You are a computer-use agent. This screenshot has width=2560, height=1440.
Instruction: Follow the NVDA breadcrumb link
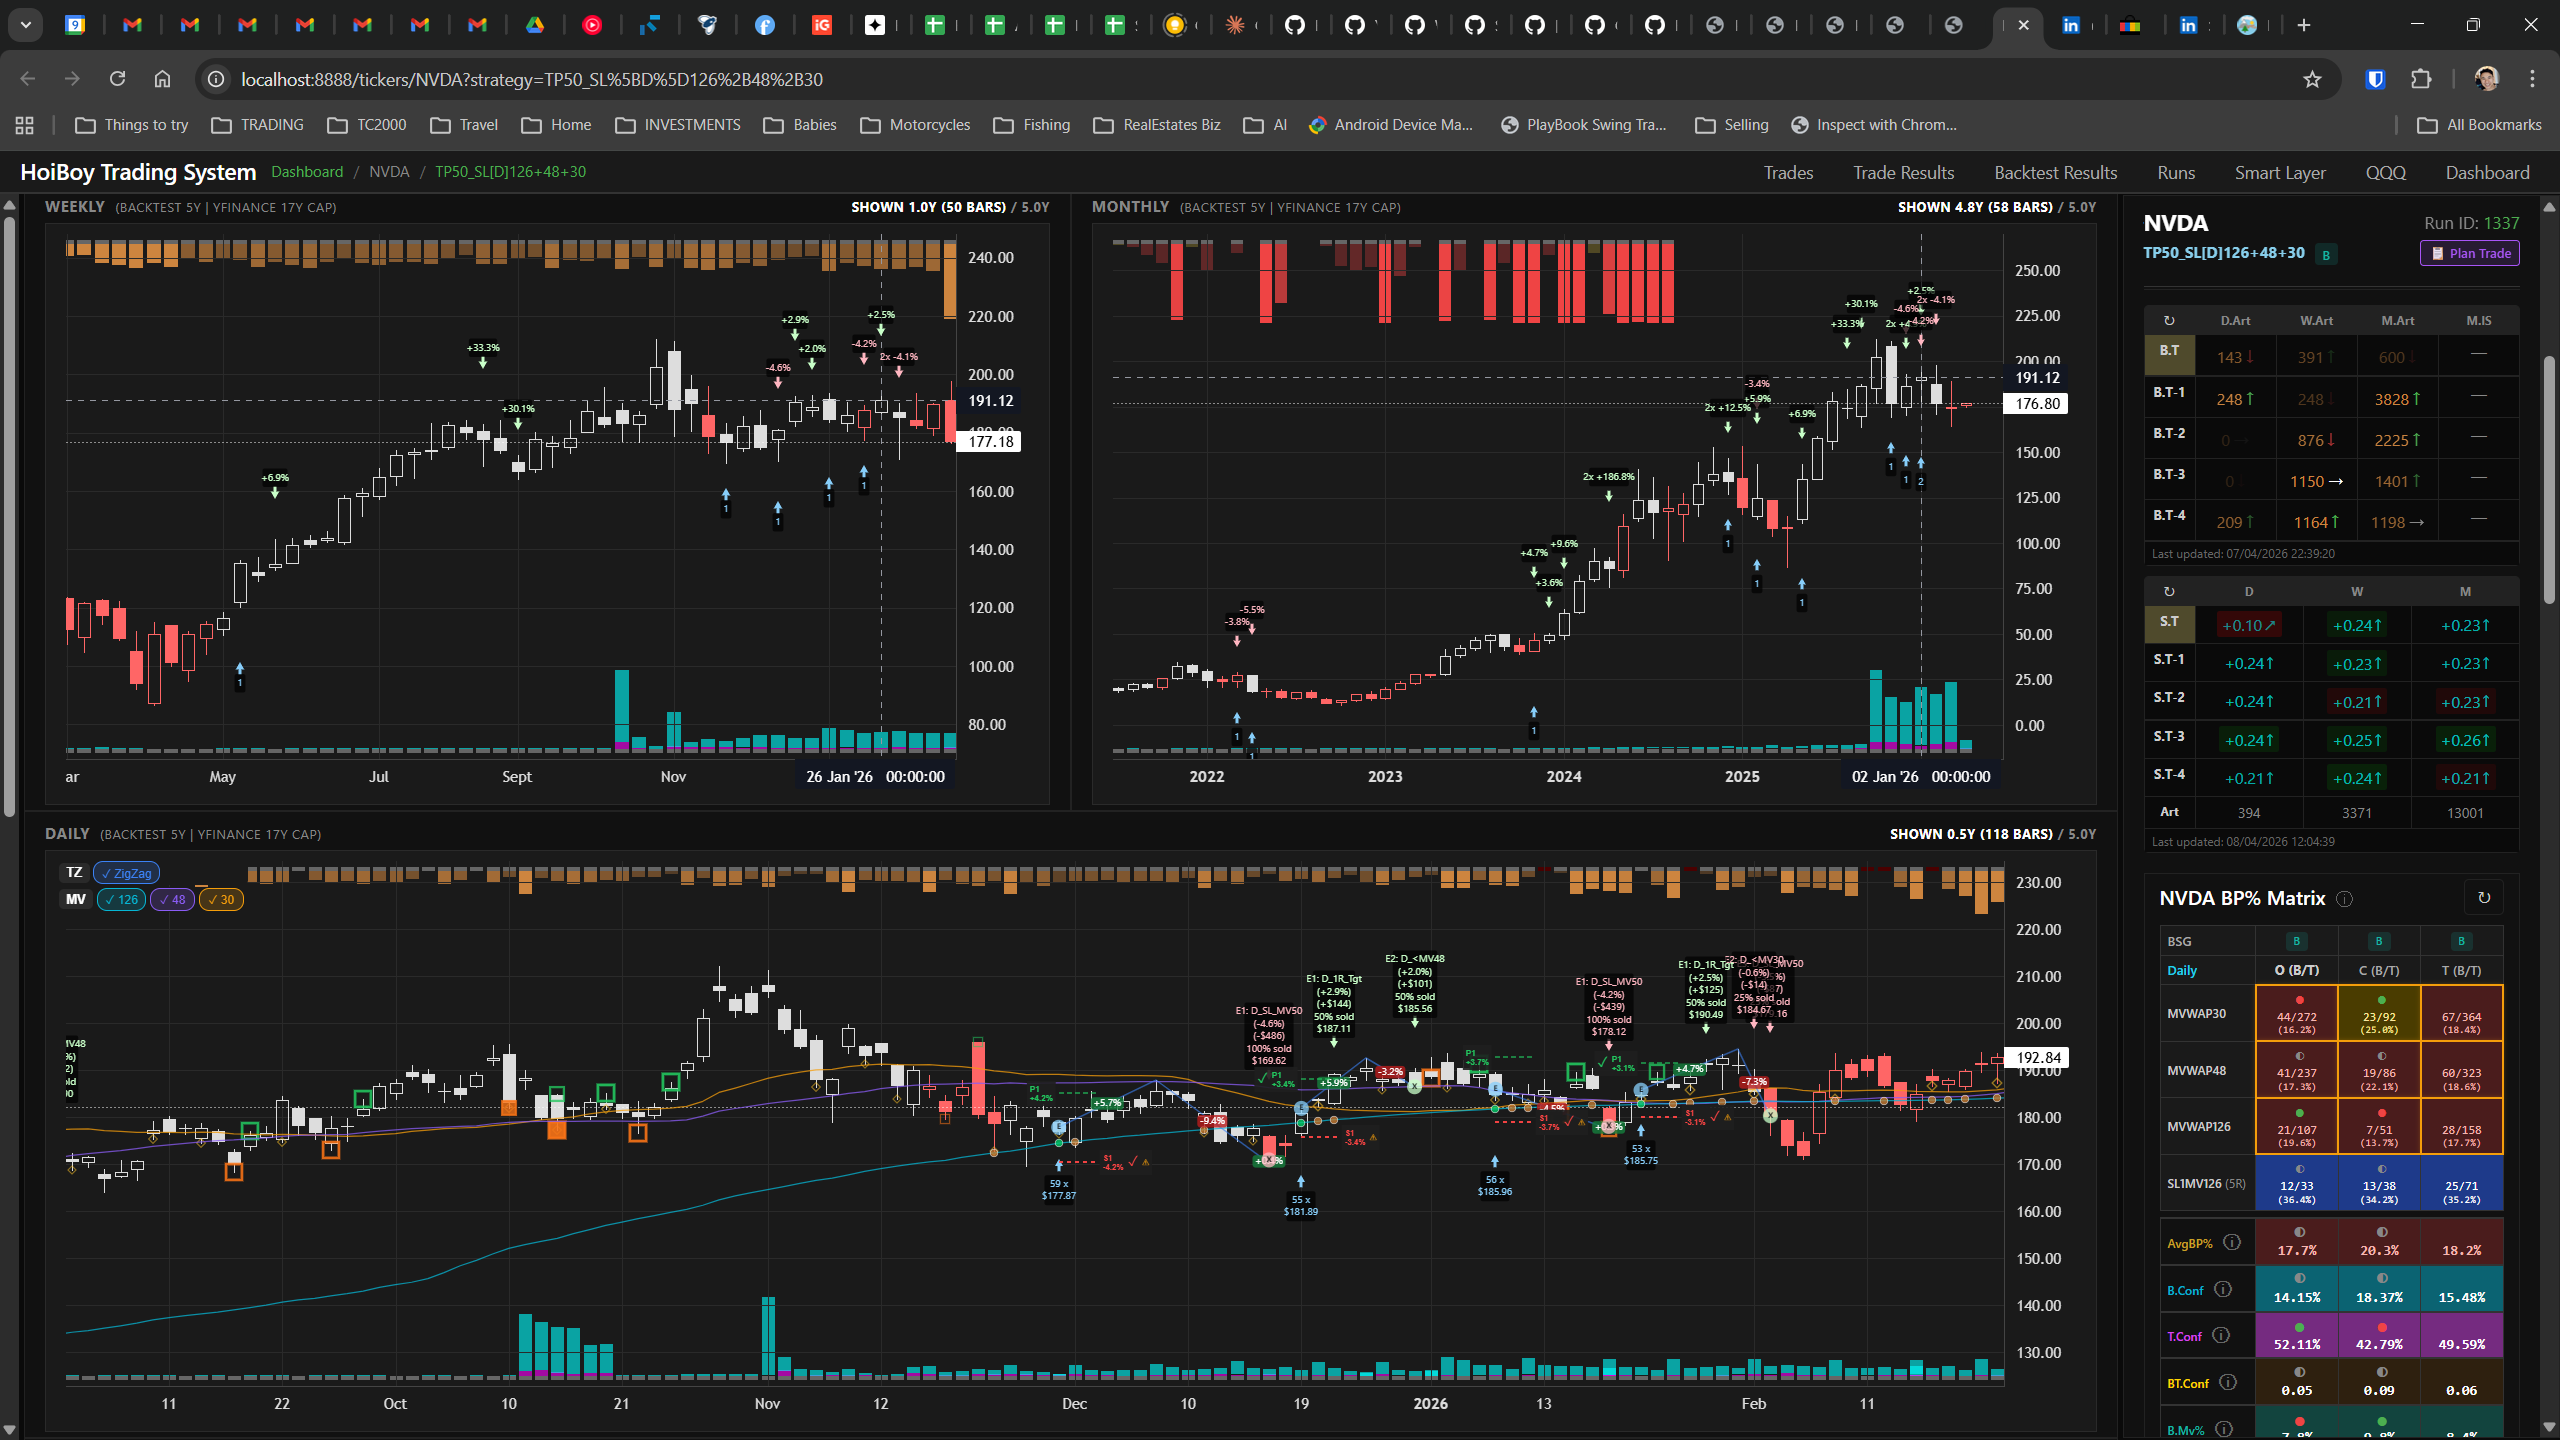click(389, 172)
